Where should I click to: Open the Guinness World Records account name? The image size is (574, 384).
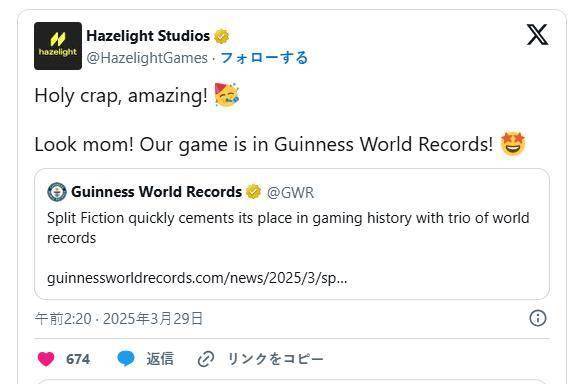pos(156,192)
